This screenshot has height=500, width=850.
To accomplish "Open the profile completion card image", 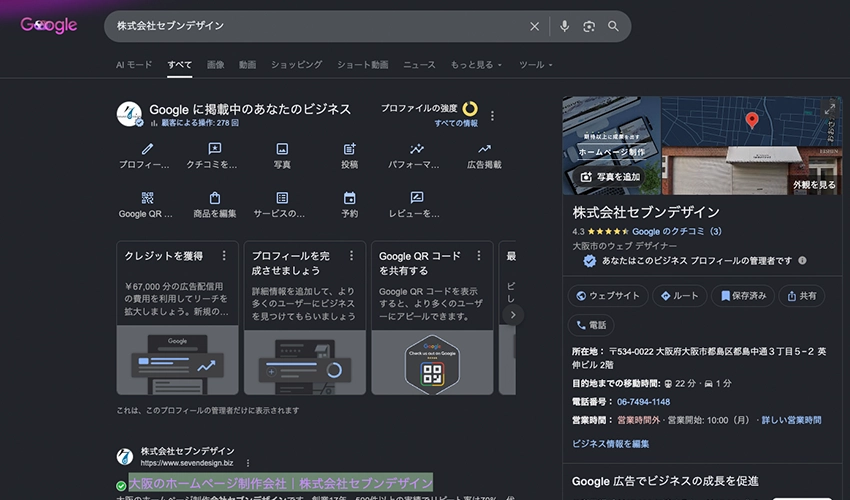I will 305,362.
